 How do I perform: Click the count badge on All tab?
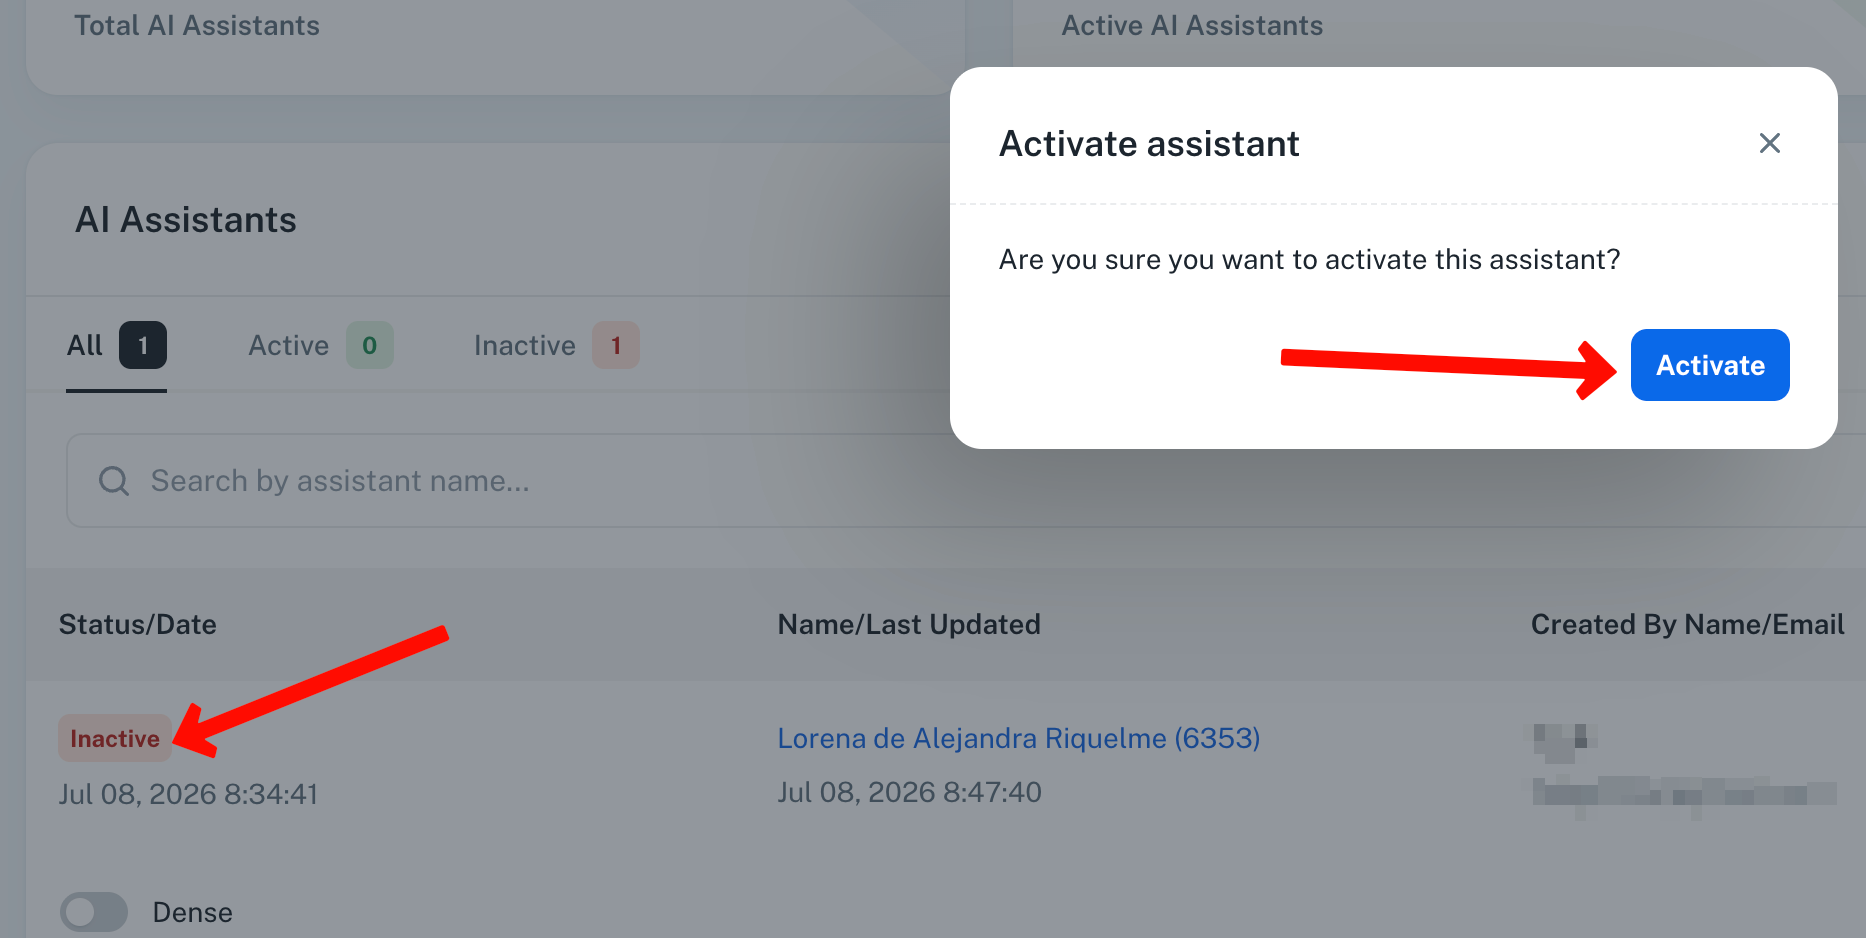click(x=143, y=345)
